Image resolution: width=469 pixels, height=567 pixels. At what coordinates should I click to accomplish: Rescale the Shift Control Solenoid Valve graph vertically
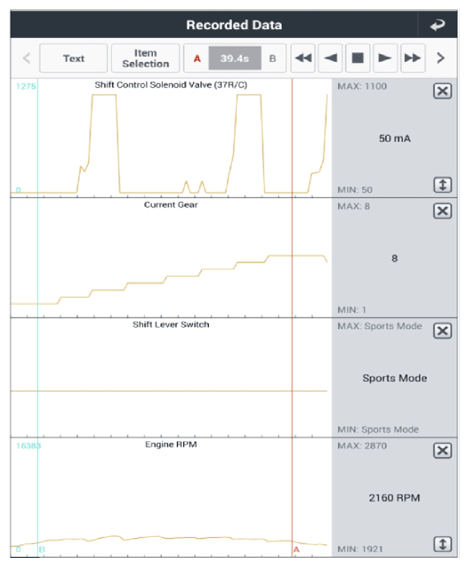point(442,185)
